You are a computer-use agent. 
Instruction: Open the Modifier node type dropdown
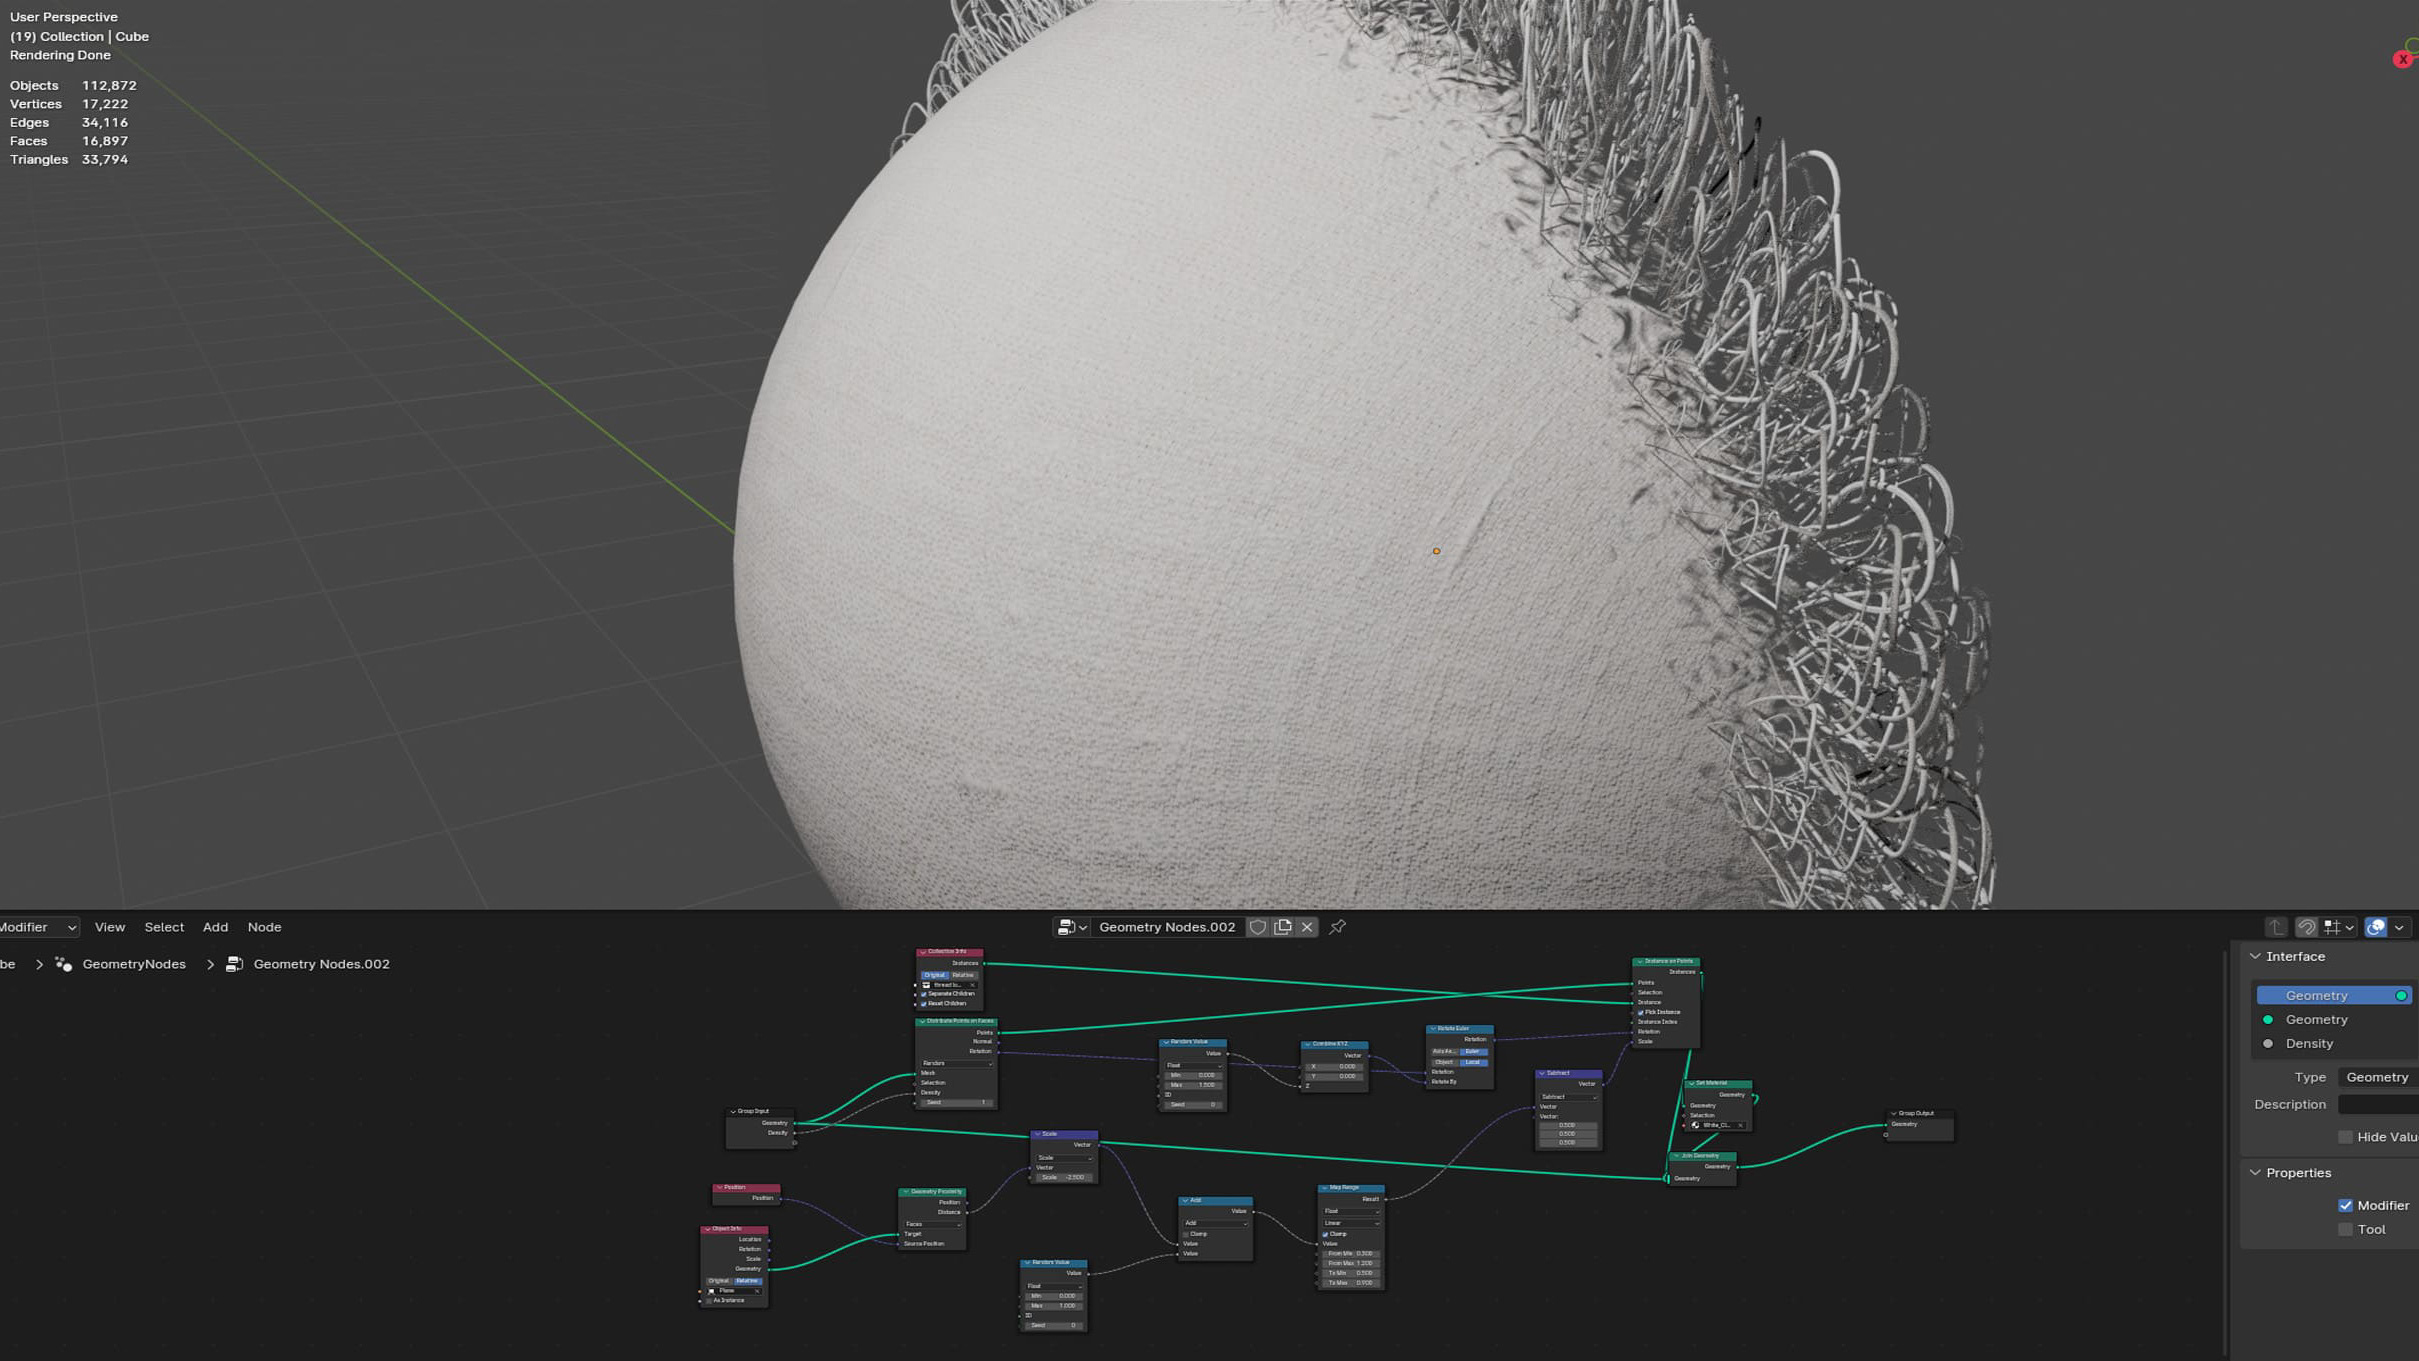click(x=38, y=927)
